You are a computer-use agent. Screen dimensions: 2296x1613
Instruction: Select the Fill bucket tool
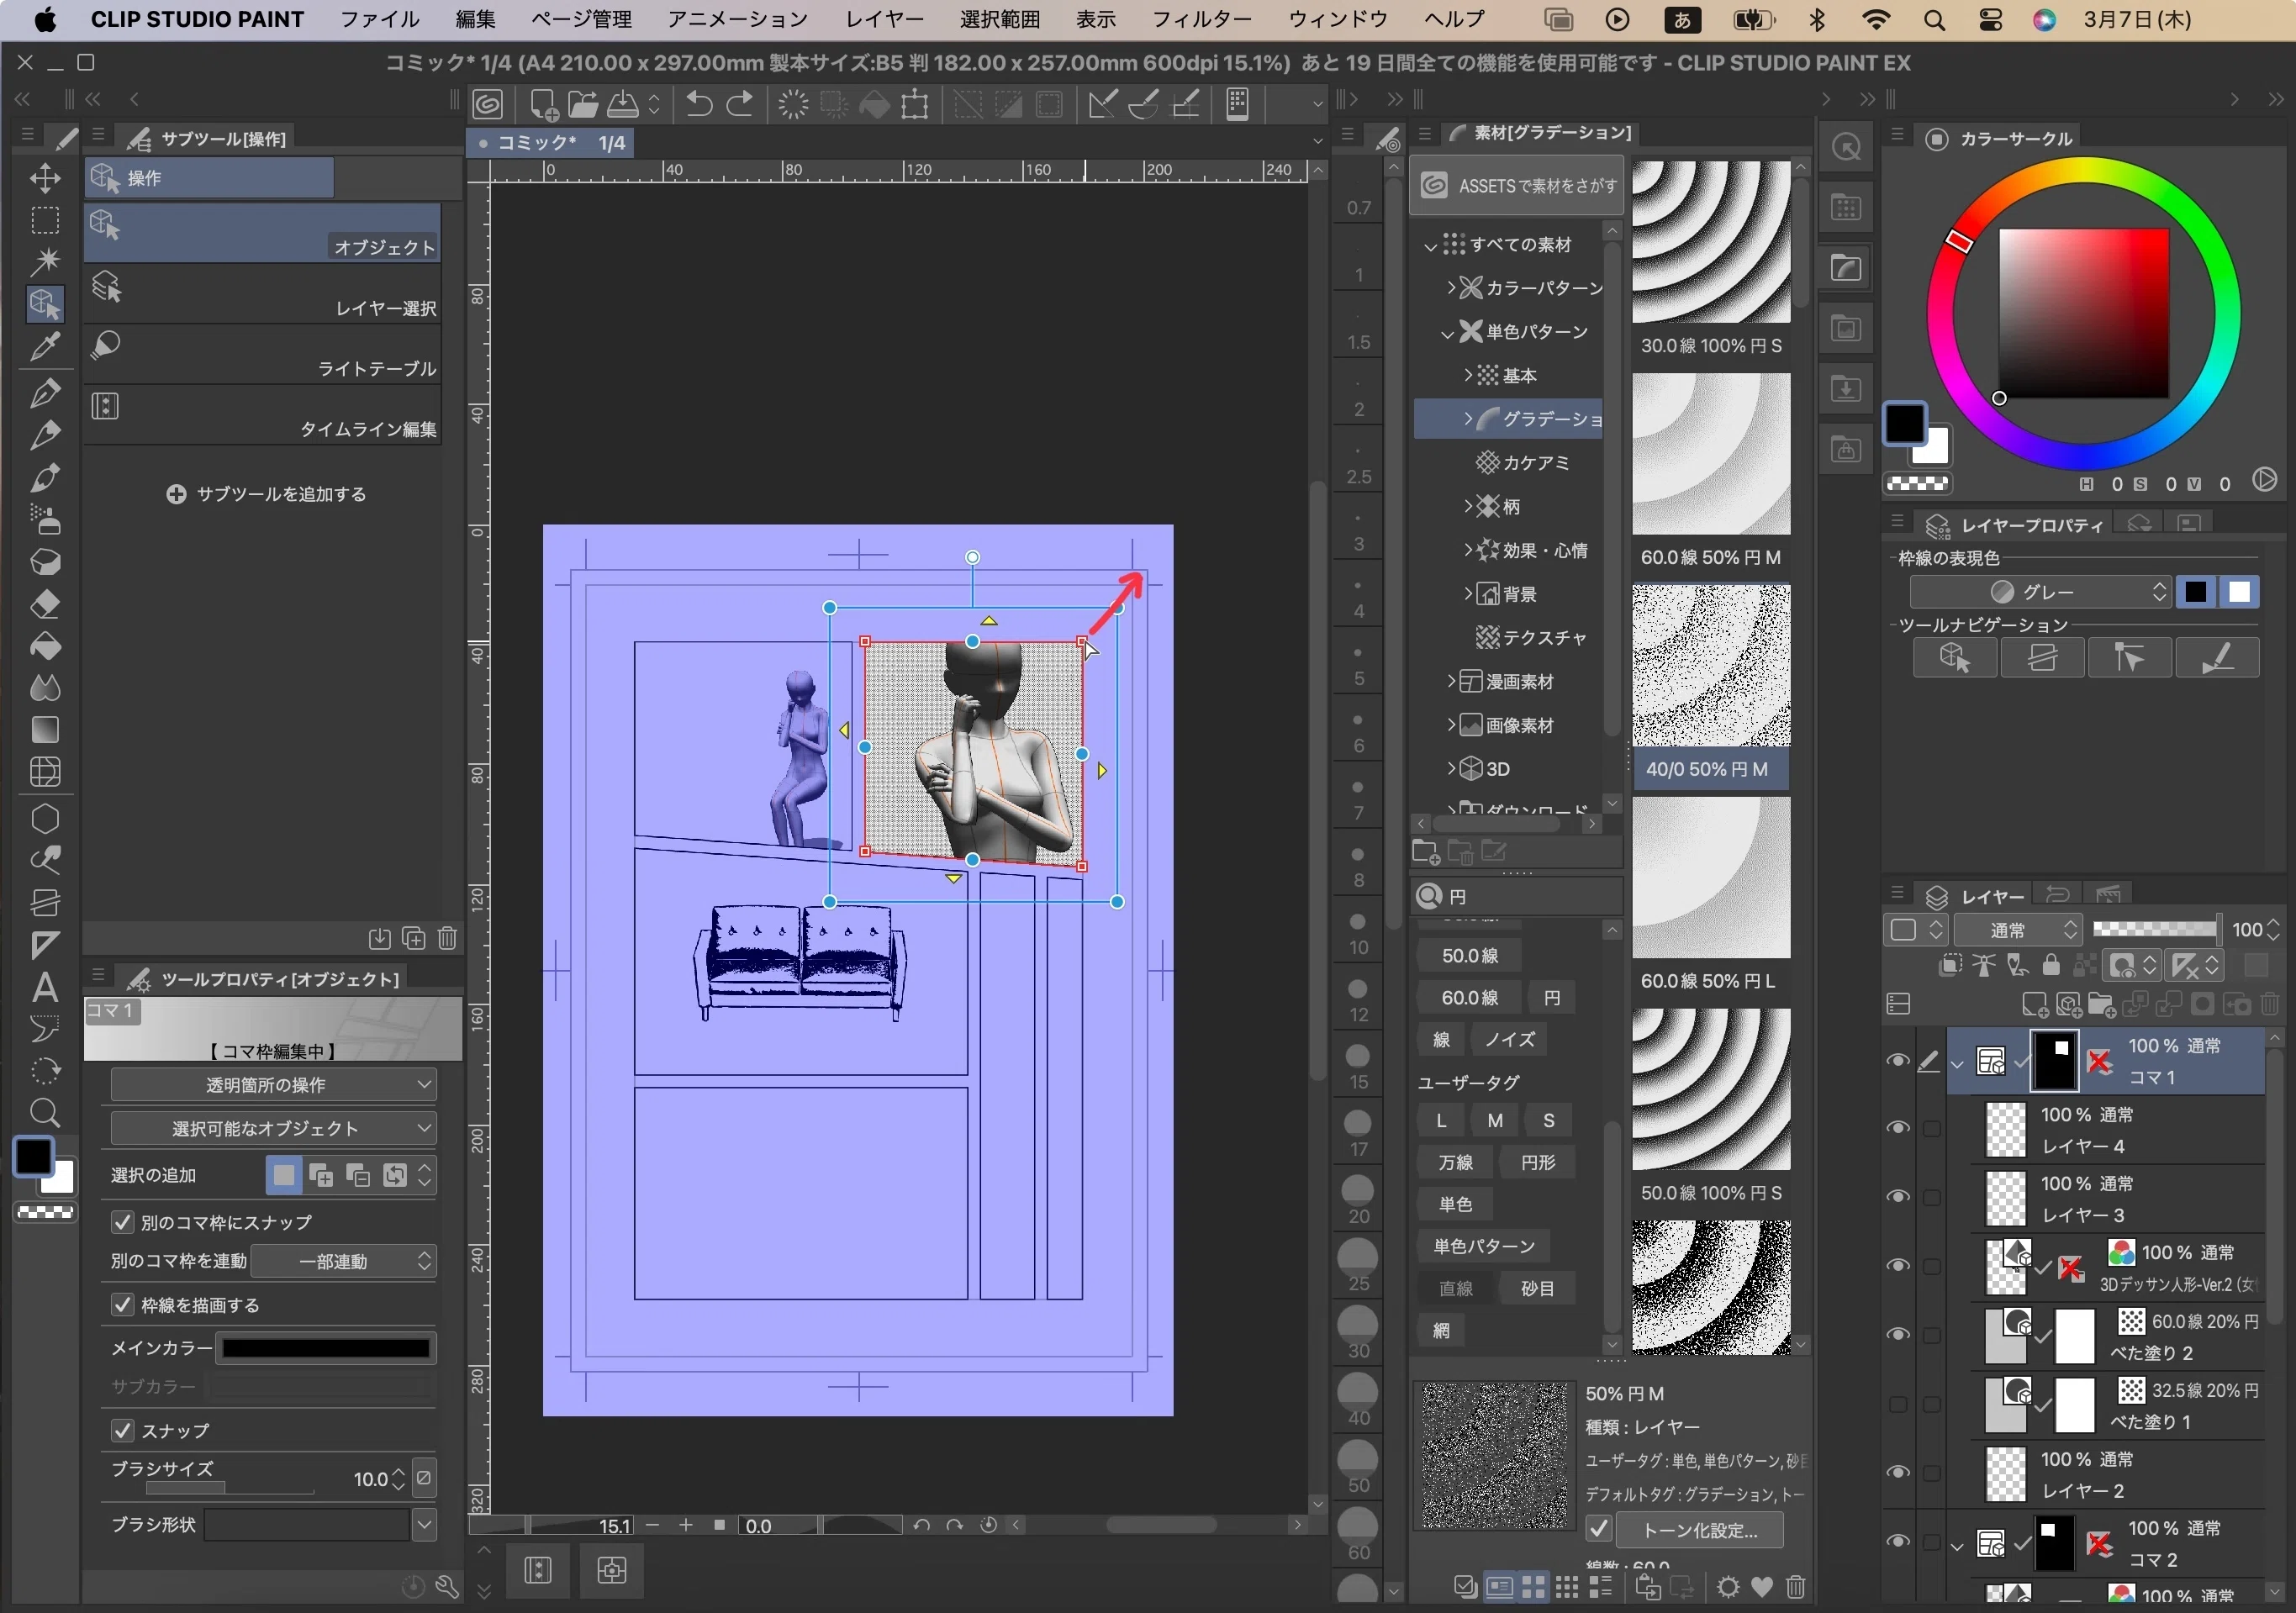click(x=45, y=647)
